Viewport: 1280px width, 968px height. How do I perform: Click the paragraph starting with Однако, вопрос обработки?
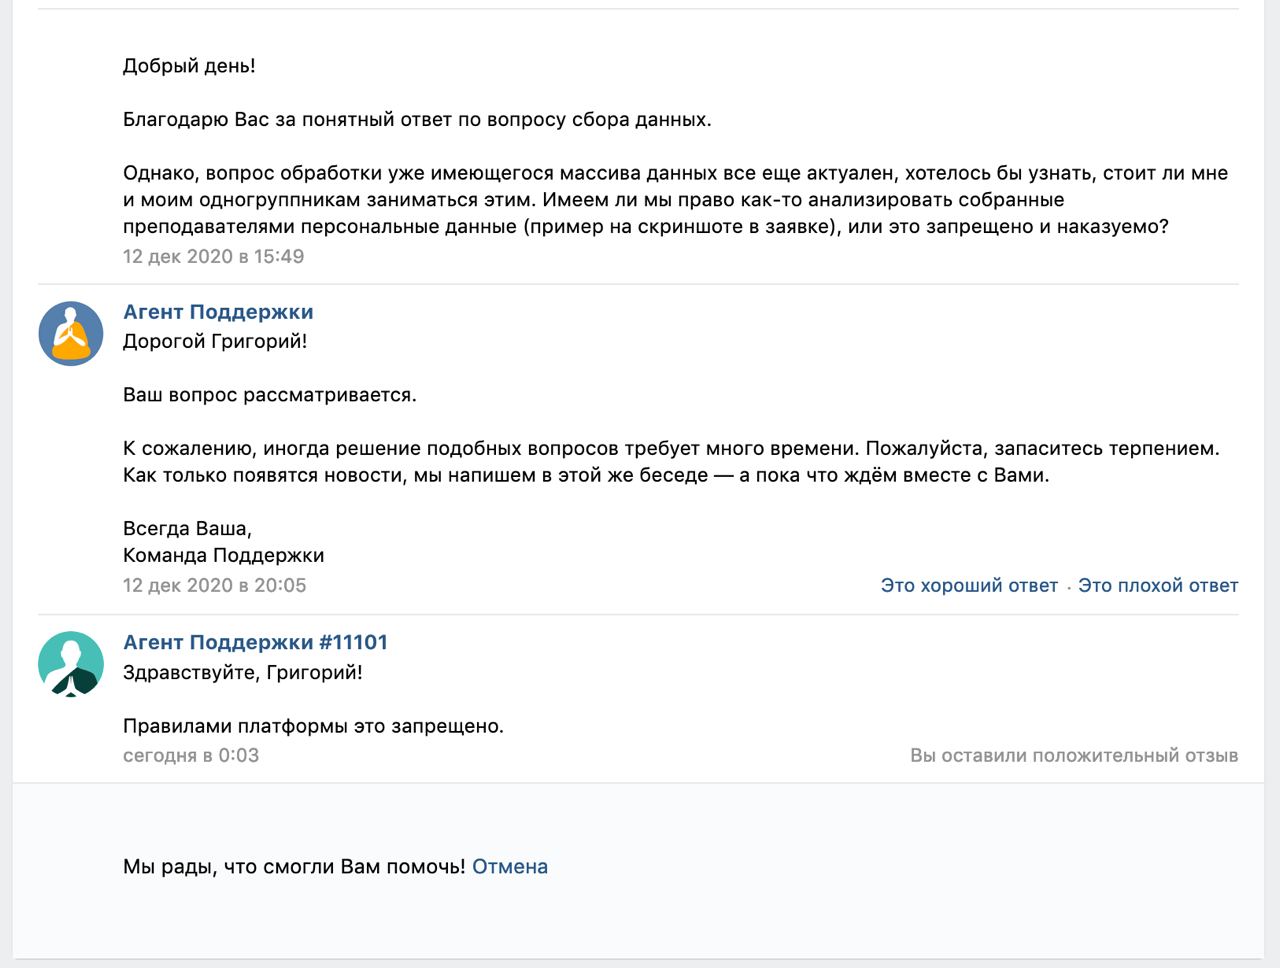pyautogui.click(x=676, y=200)
